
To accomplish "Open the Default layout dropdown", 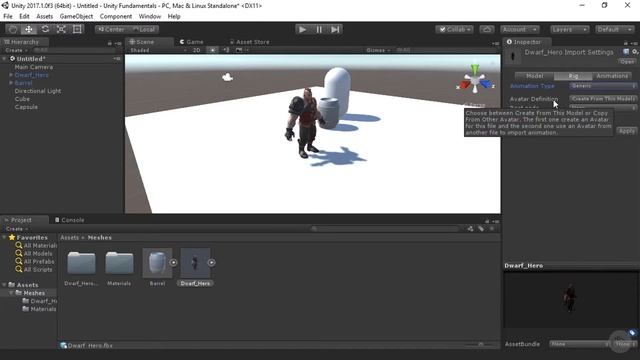I will pyautogui.click(x=614, y=29).
